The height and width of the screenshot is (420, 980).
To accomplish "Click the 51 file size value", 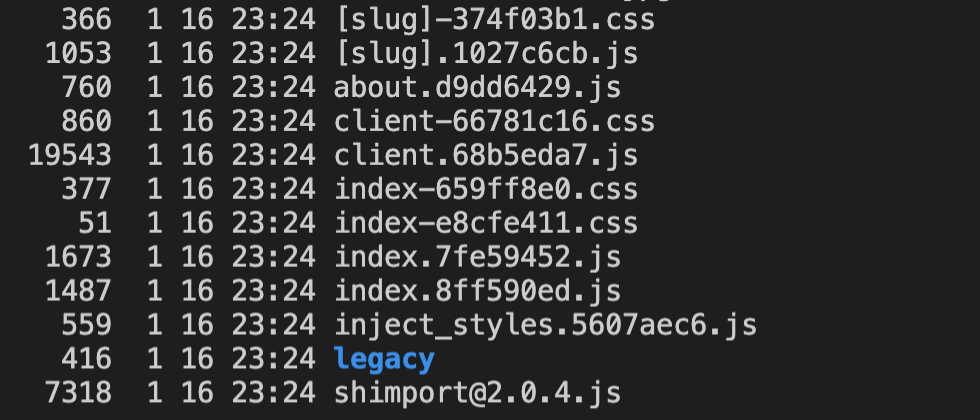I will pos(96,222).
